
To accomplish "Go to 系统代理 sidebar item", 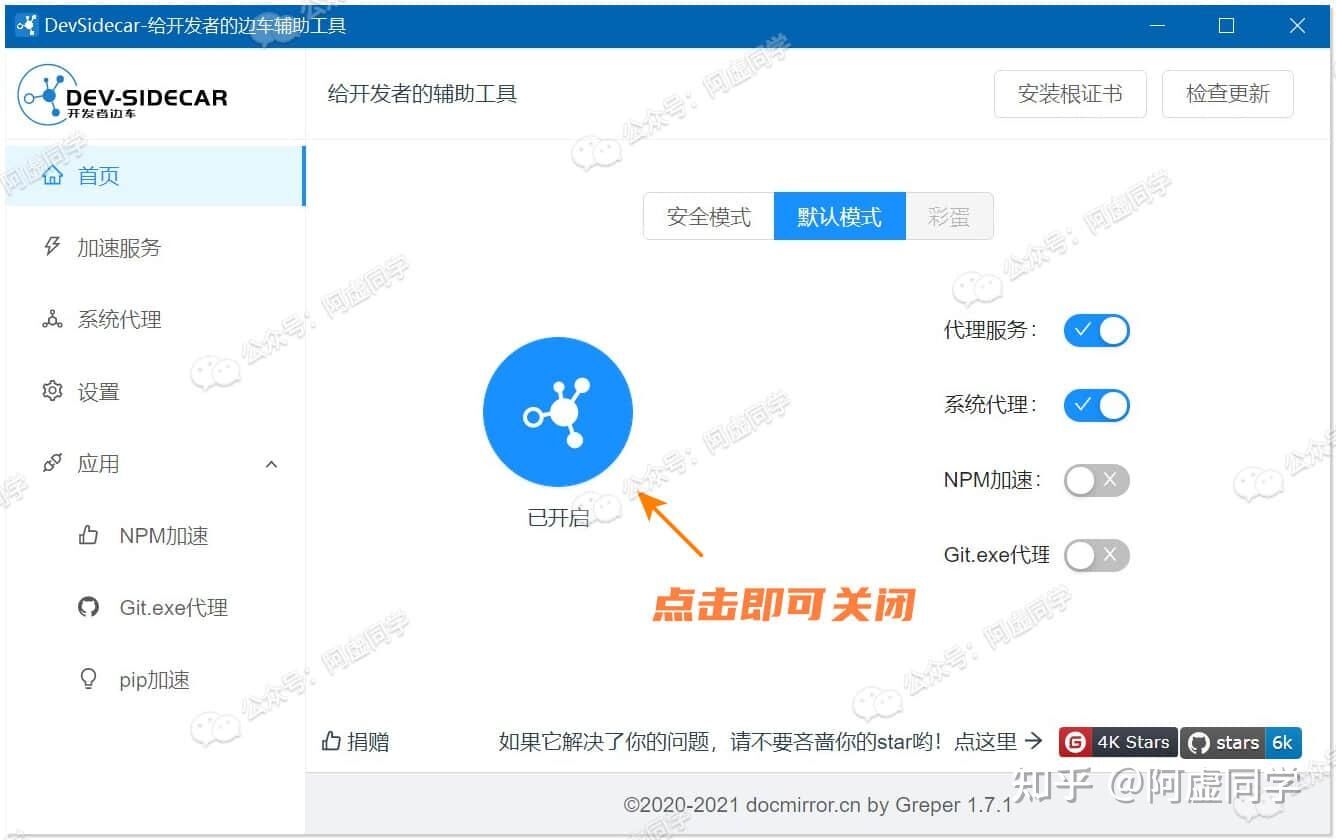I will [118, 320].
